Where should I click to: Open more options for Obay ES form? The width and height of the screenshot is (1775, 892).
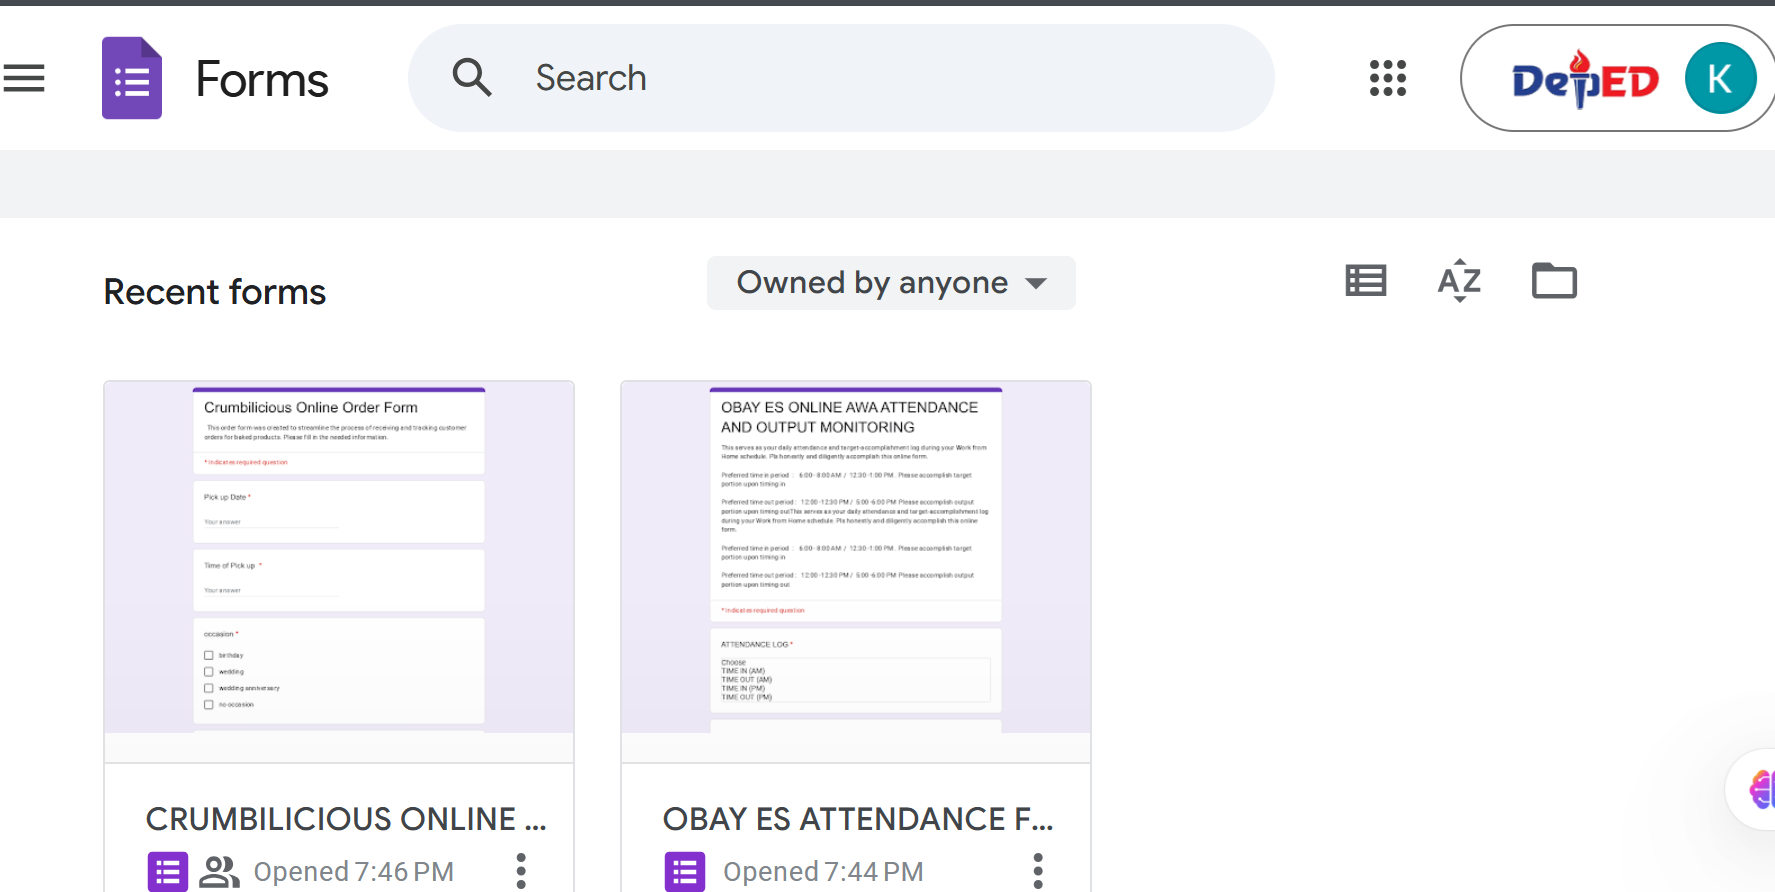[1038, 871]
